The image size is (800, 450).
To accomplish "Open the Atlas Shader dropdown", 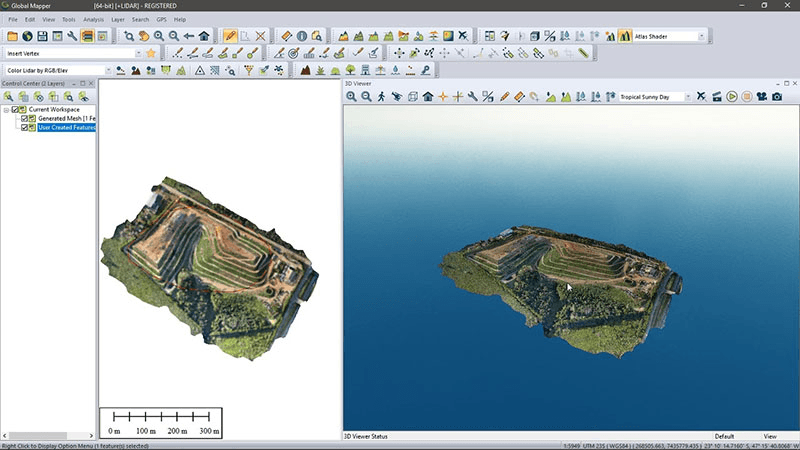I will tap(701, 36).
